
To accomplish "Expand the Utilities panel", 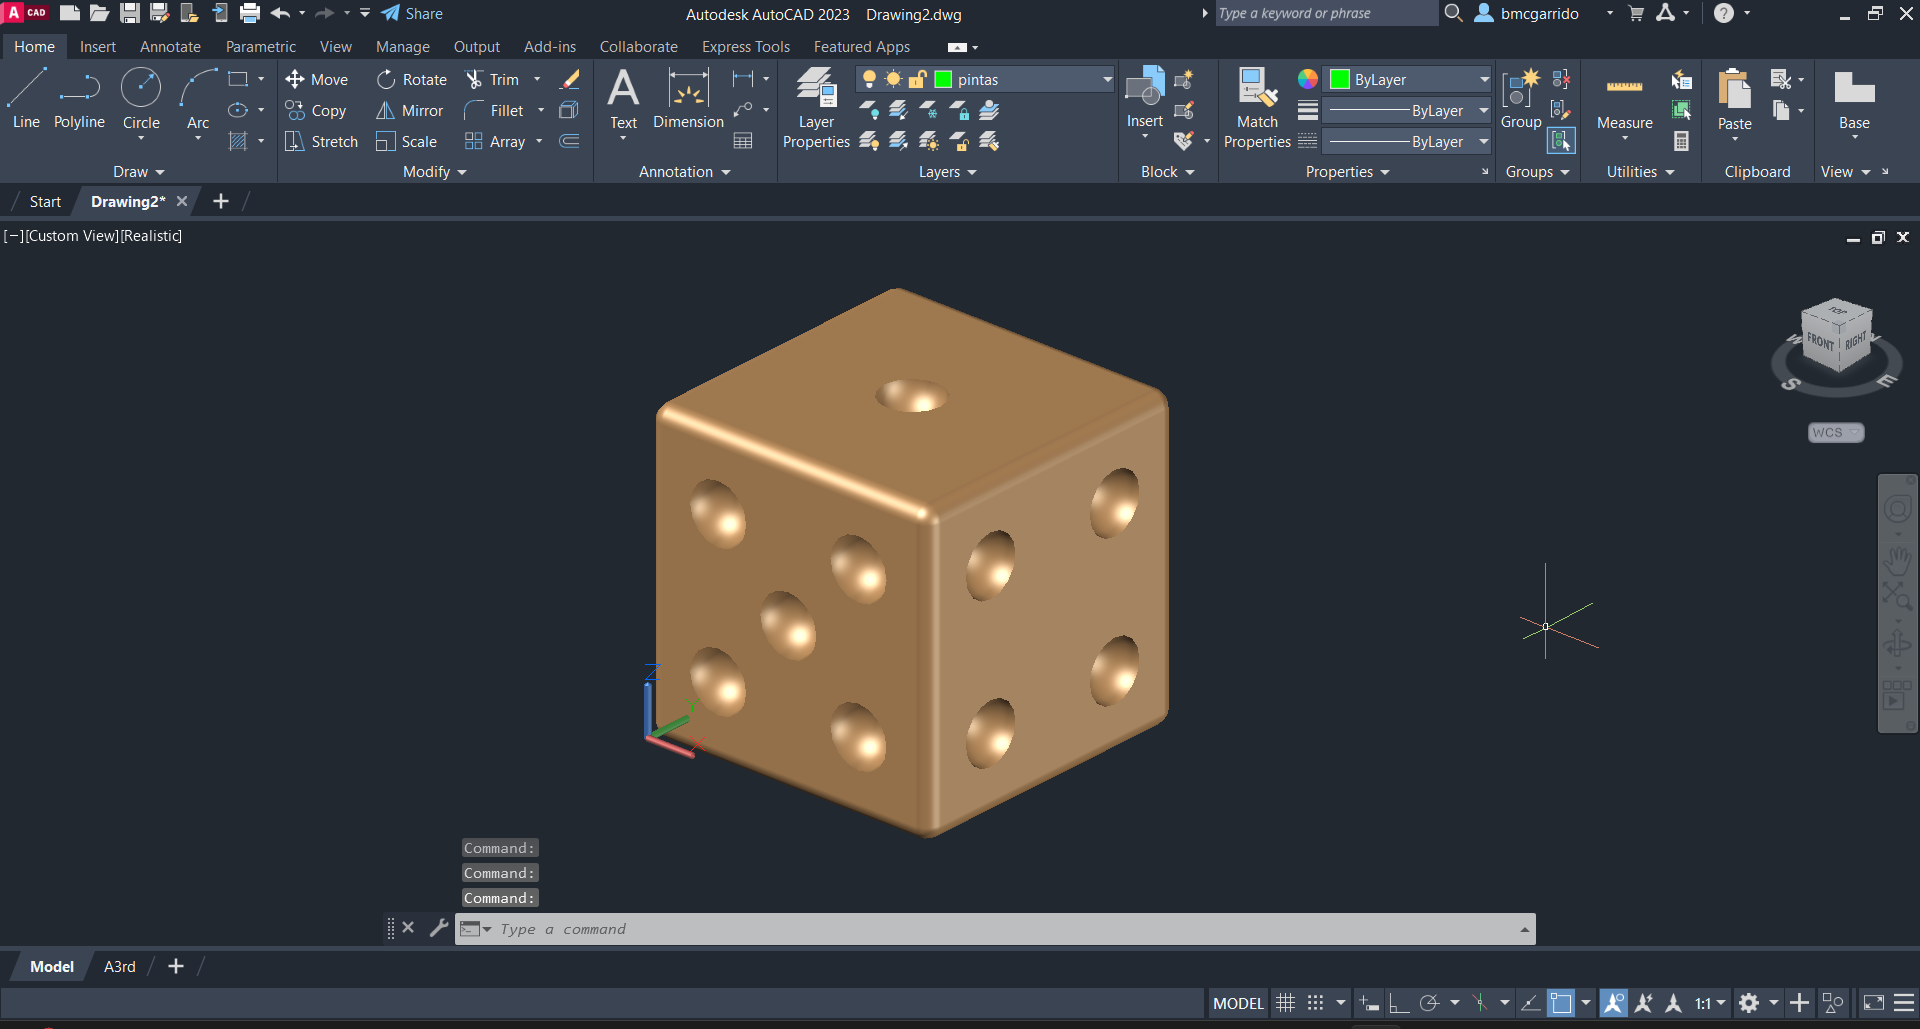I will click(x=1640, y=172).
